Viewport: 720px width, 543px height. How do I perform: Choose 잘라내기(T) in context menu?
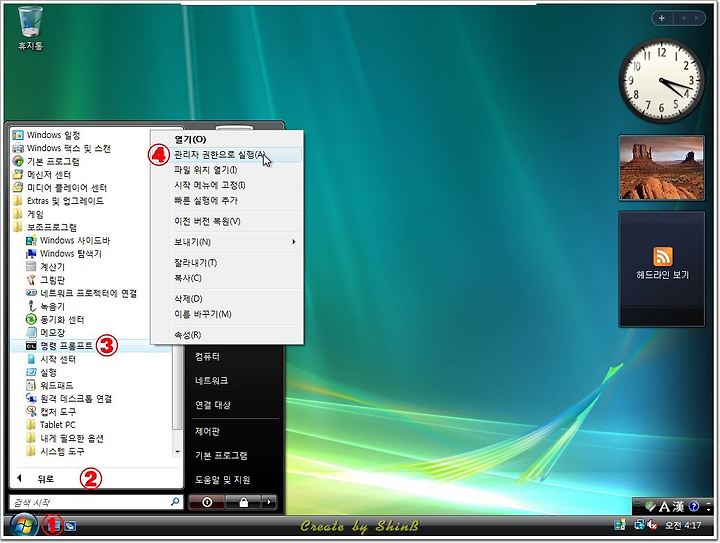point(227,263)
